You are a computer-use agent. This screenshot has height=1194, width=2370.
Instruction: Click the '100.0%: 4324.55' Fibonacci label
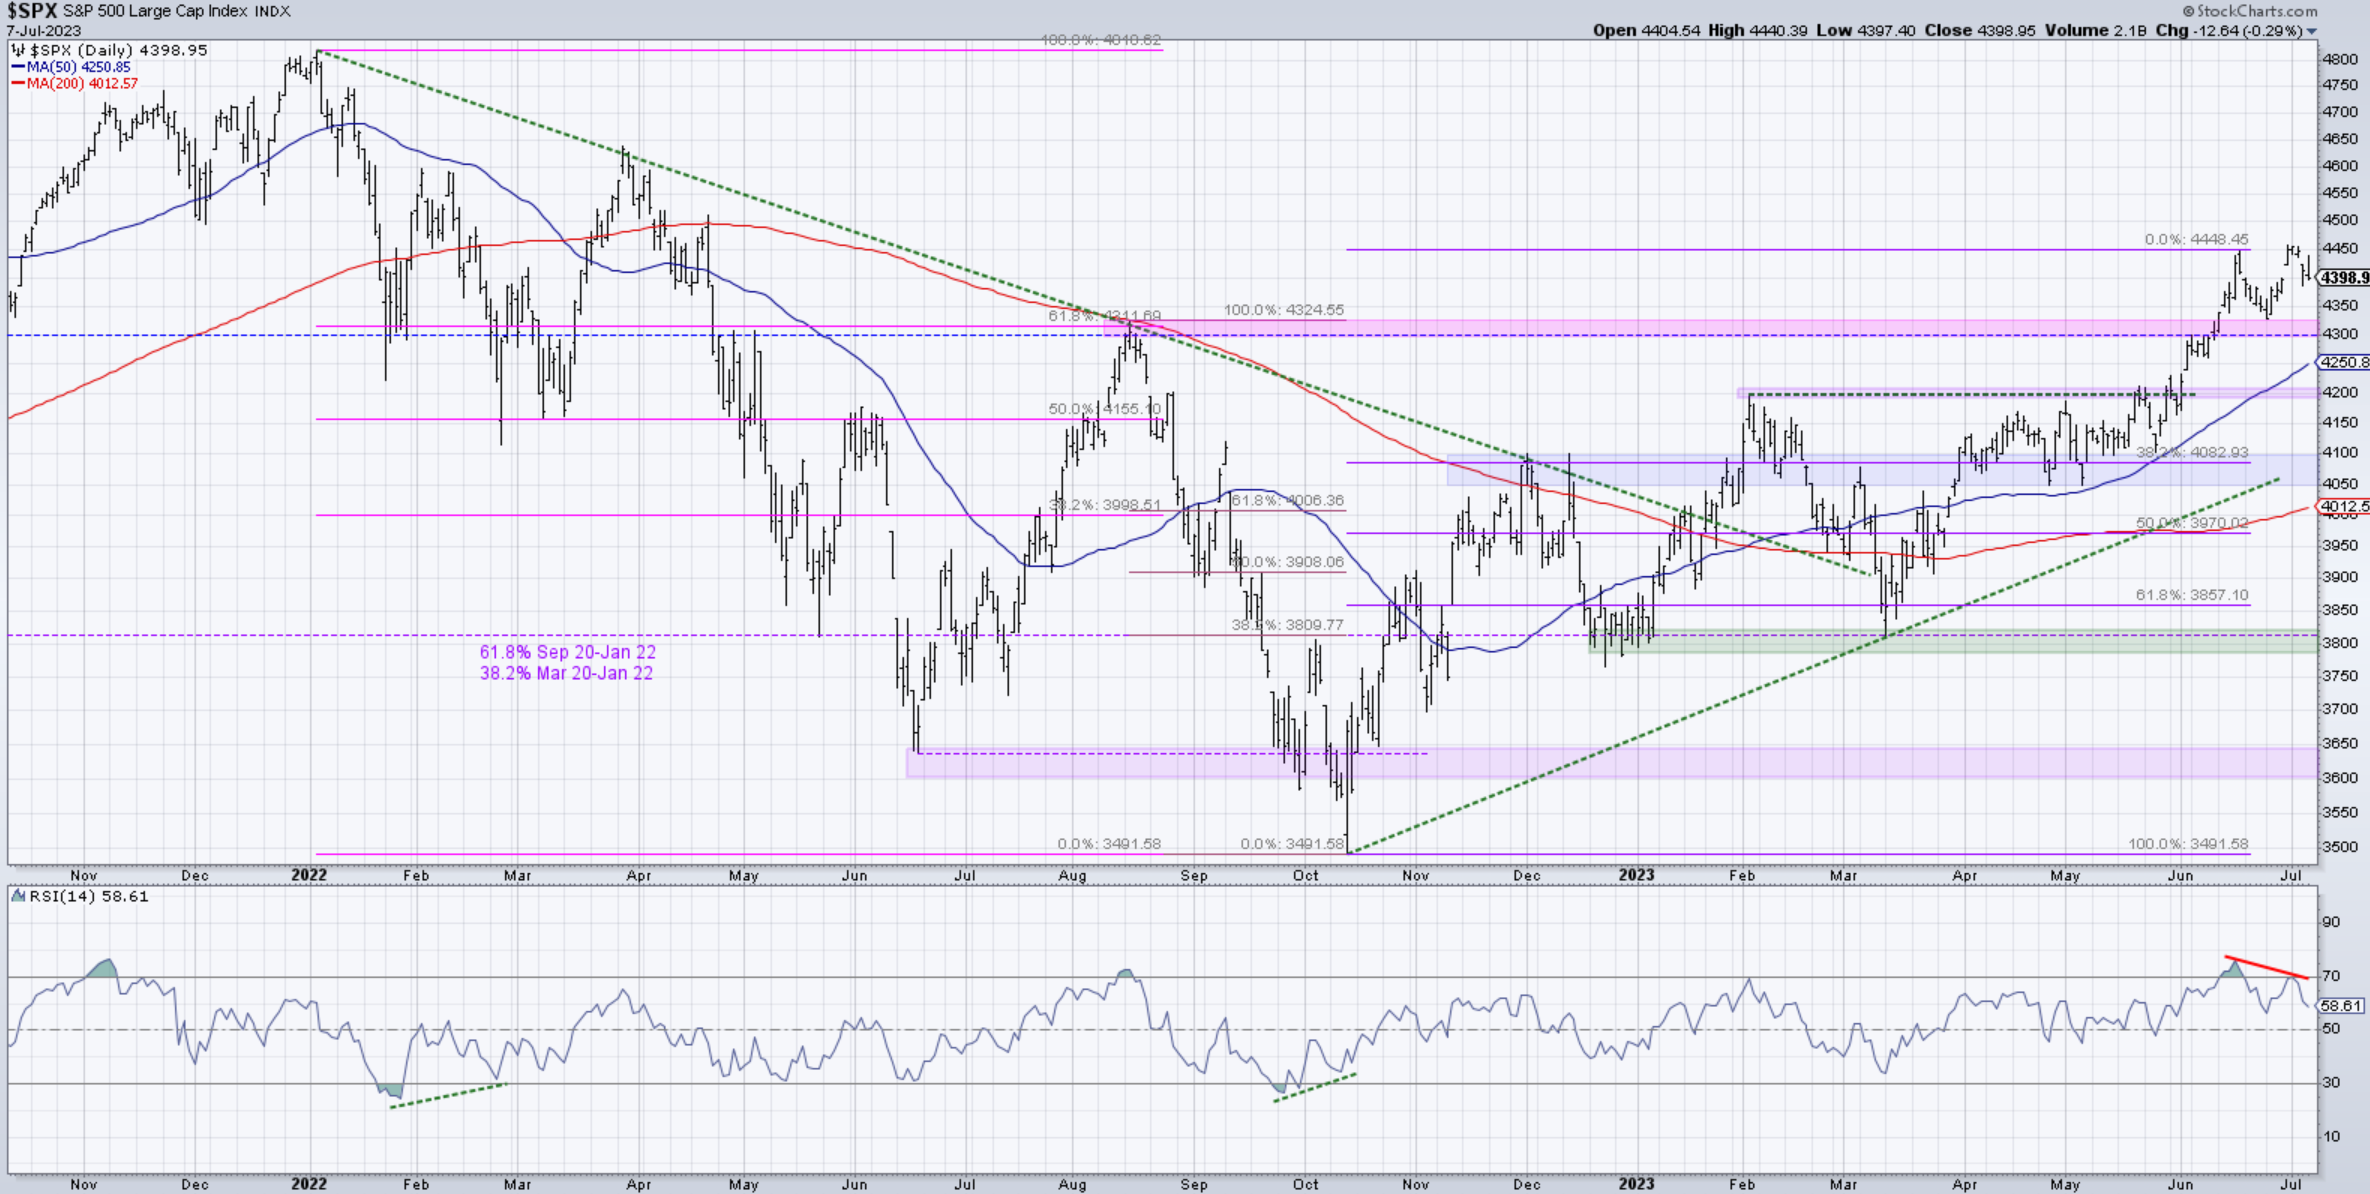click(1284, 310)
